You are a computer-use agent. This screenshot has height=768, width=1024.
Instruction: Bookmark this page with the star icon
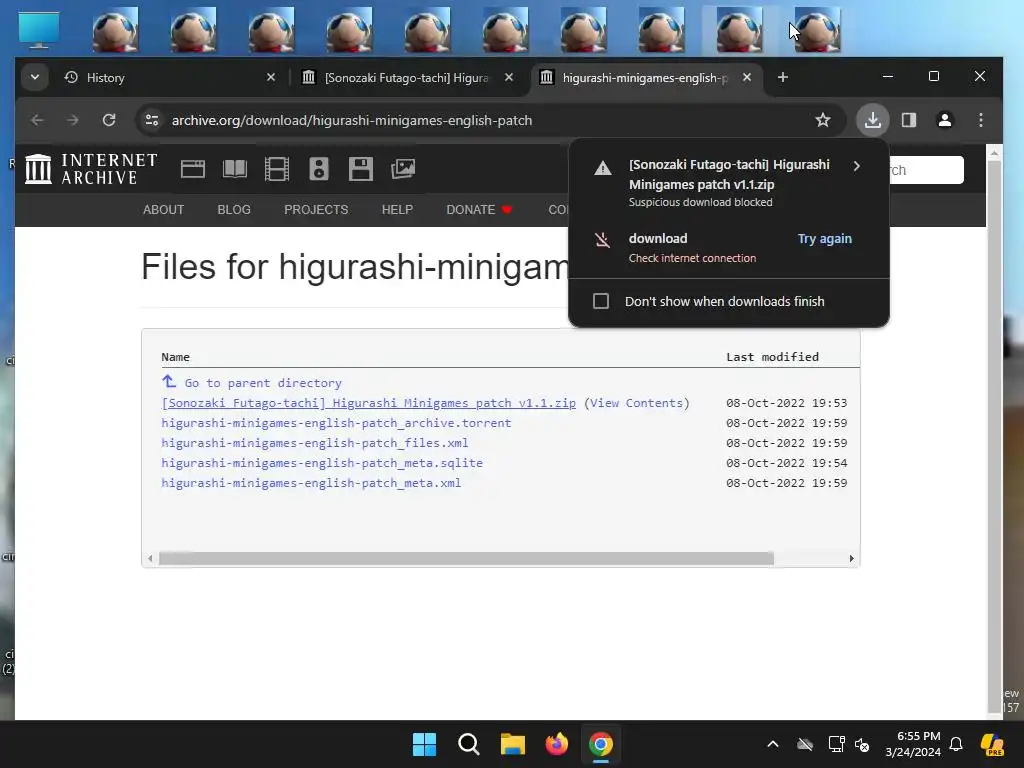coord(823,120)
